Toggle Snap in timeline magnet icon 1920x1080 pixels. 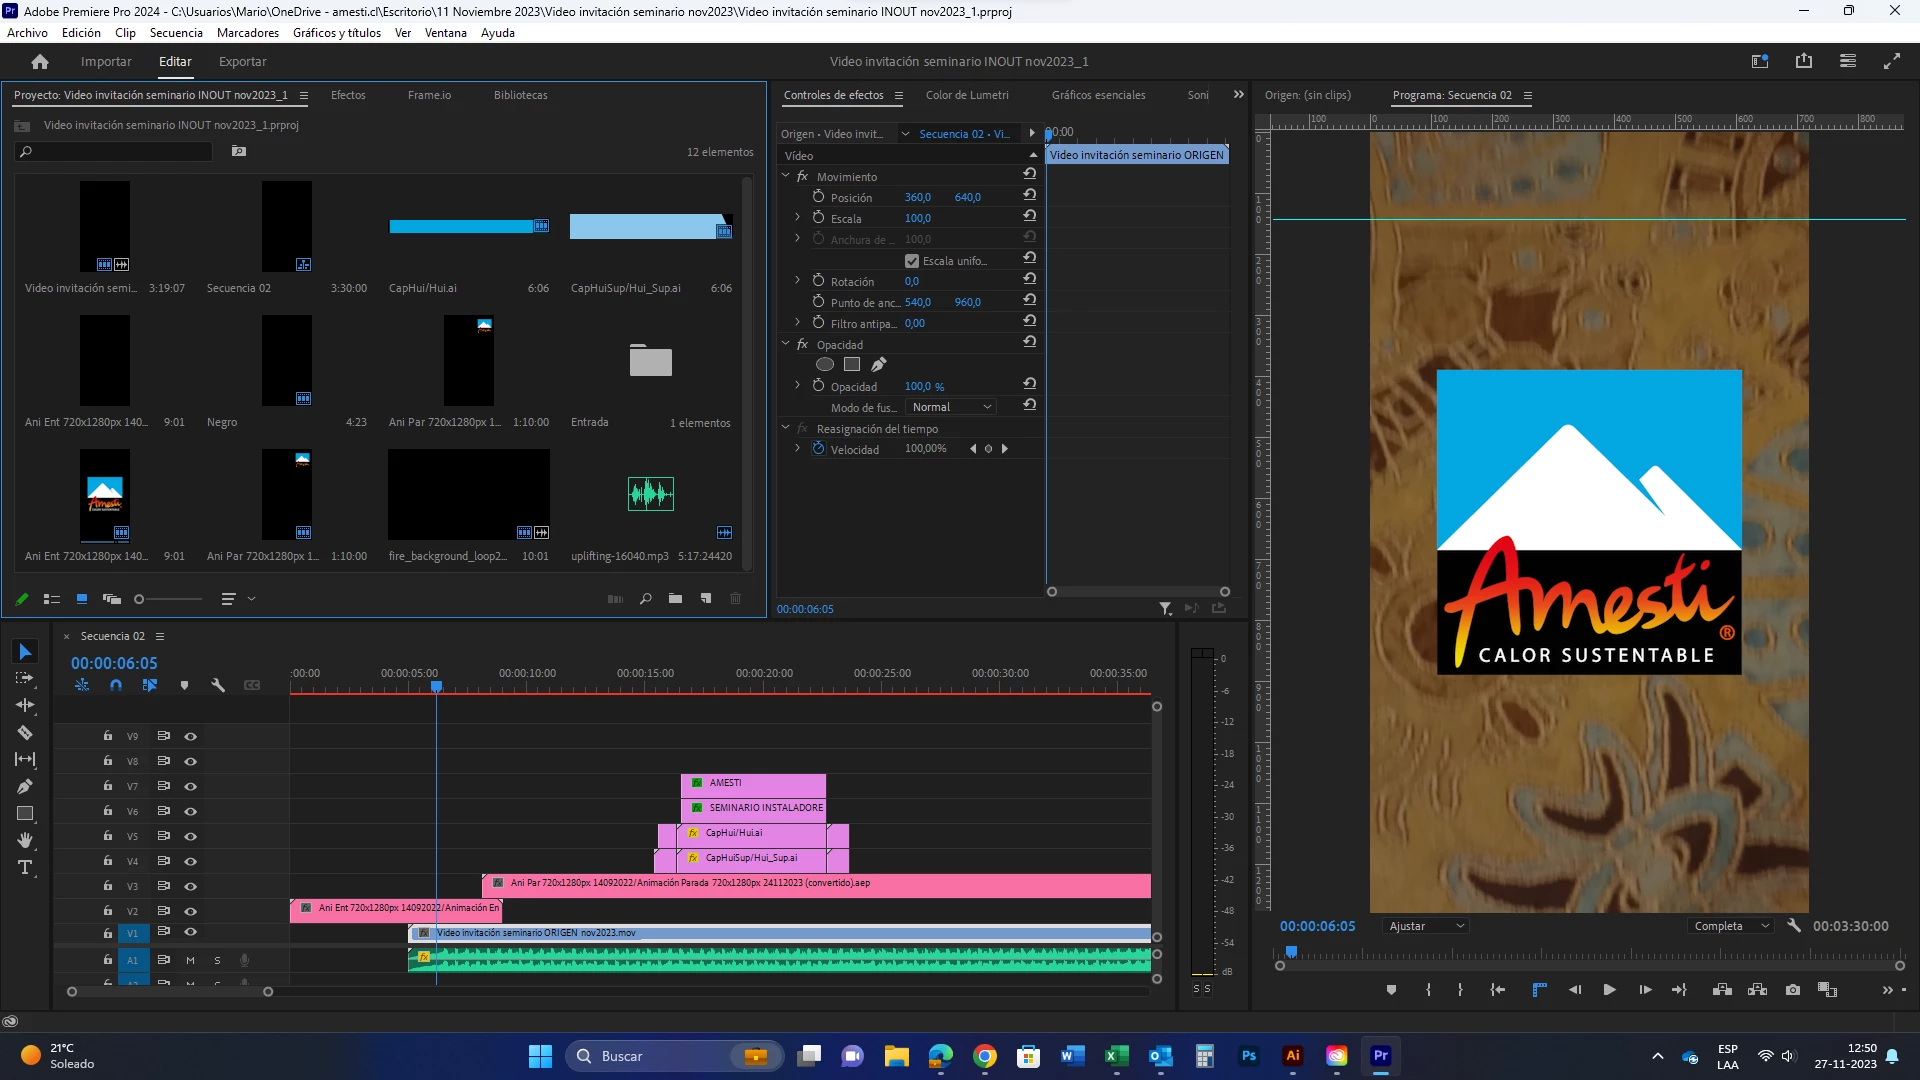[x=116, y=685]
